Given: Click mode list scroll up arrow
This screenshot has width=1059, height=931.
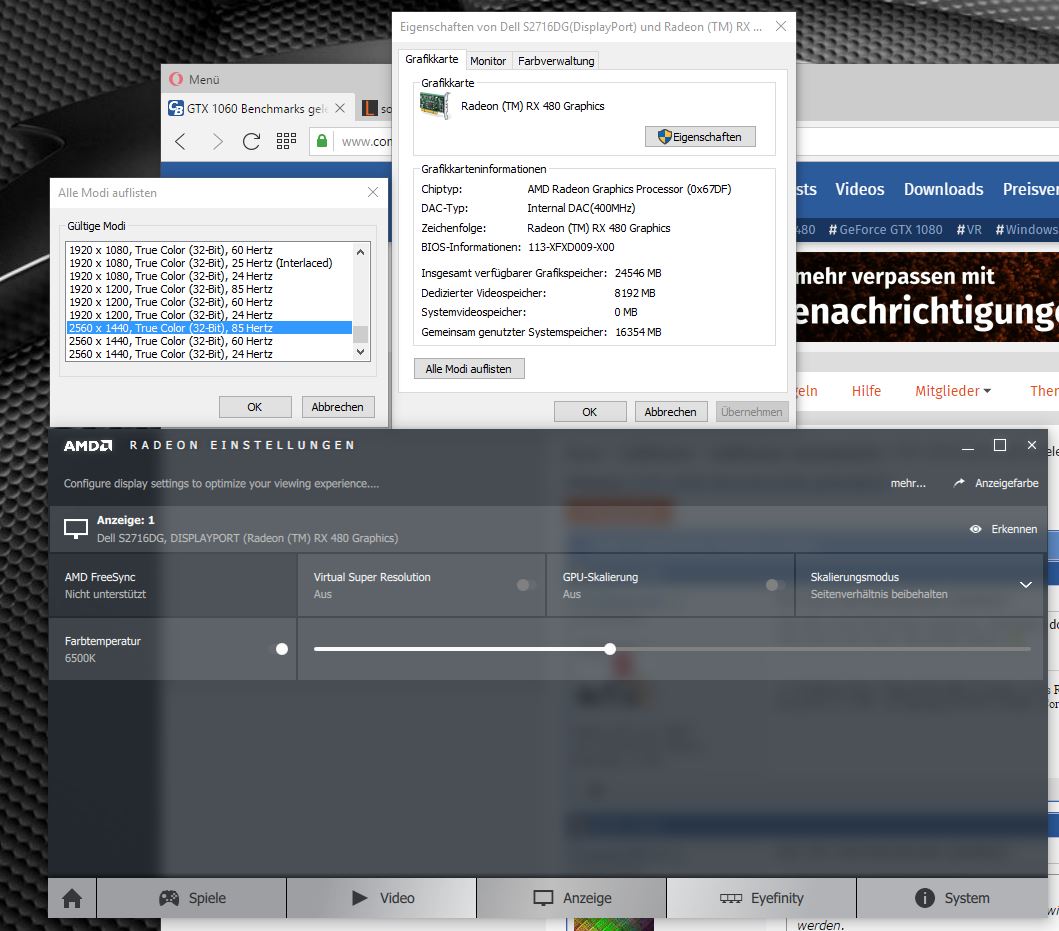Looking at the screenshot, I should (x=361, y=252).
